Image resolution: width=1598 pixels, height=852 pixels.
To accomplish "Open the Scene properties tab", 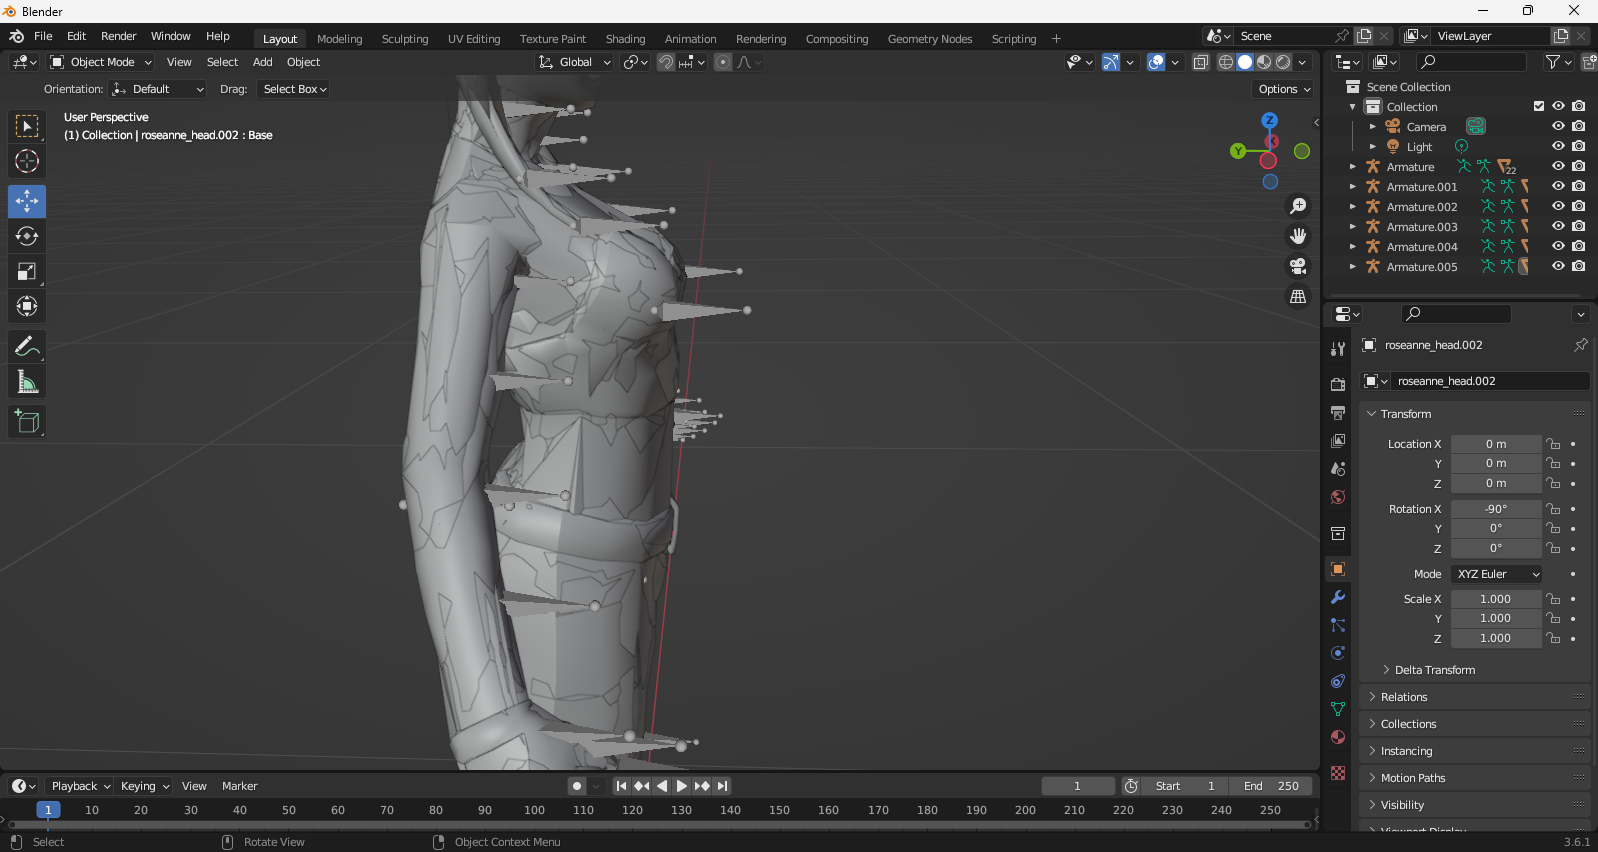I will pyautogui.click(x=1338, y=468).
